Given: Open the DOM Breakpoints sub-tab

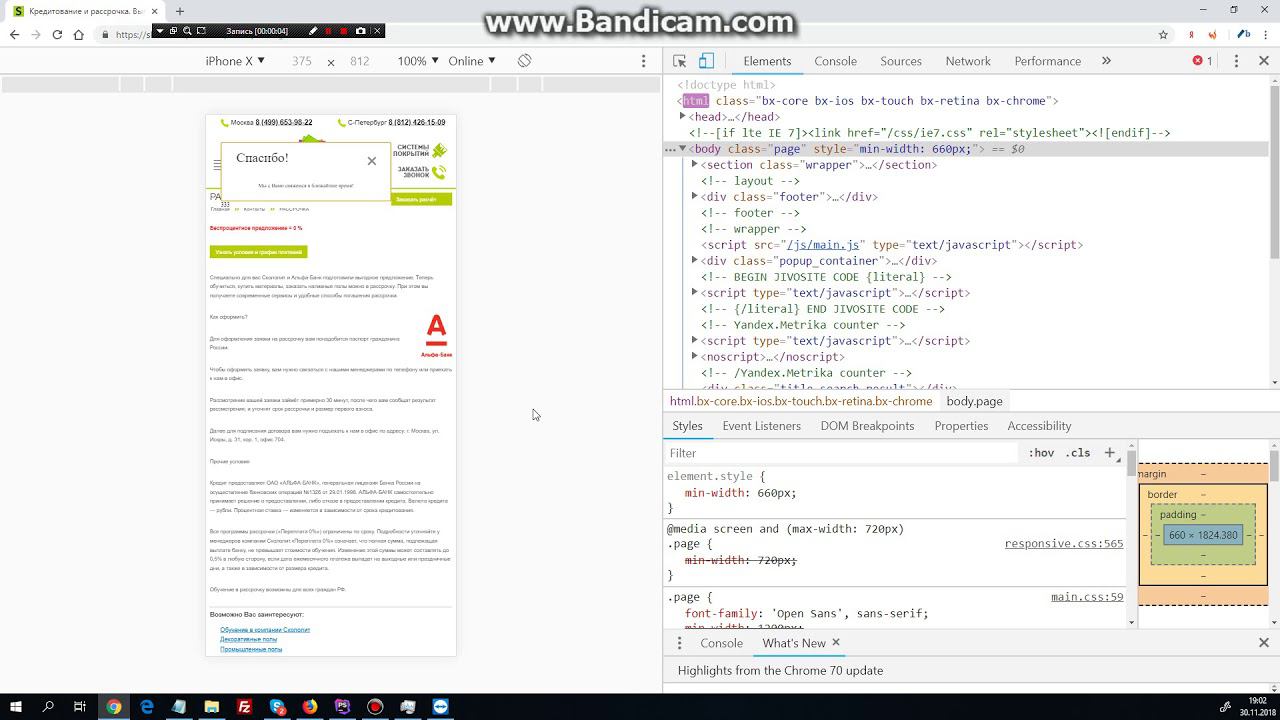Looking at the screenshot, I should [867, 426].
